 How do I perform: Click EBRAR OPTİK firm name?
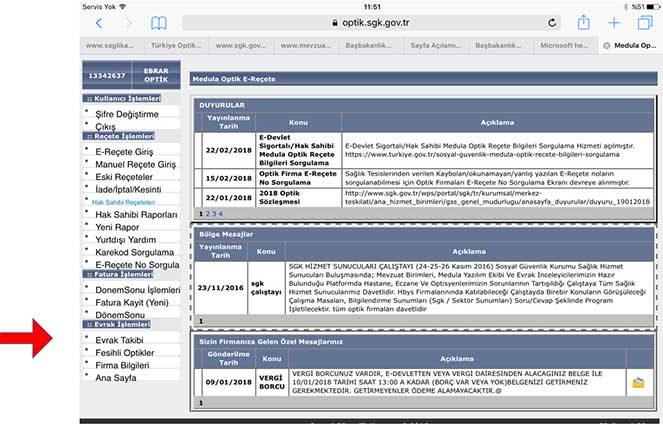coord(156,75)
